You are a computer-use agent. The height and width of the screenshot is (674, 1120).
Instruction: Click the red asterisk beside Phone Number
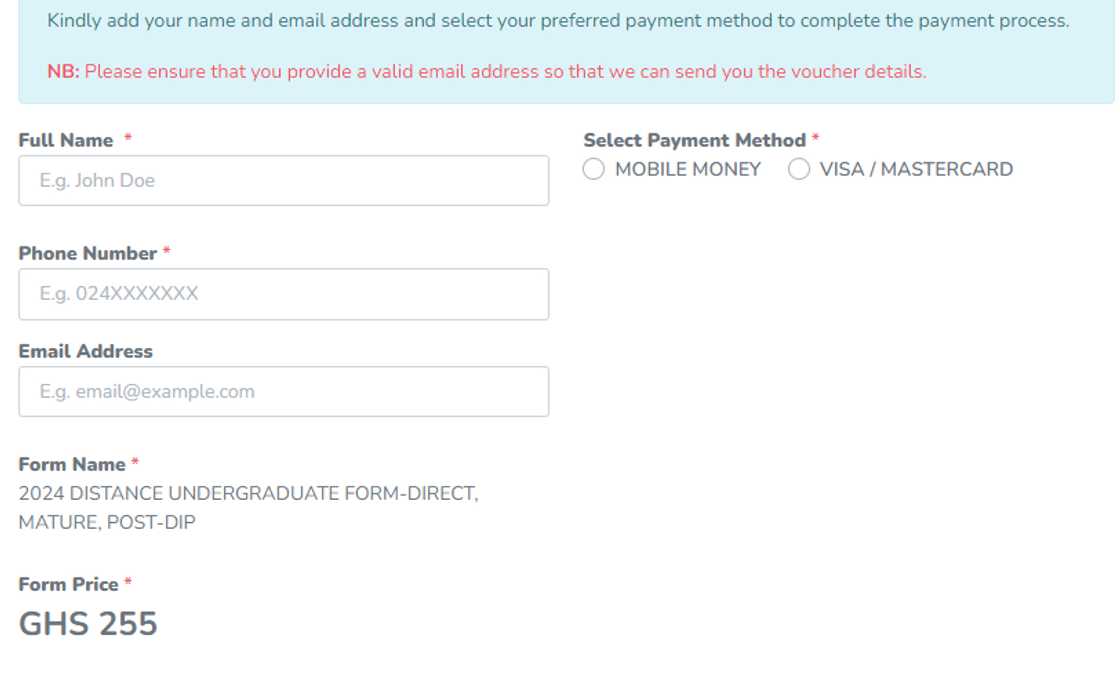(167, 254)
